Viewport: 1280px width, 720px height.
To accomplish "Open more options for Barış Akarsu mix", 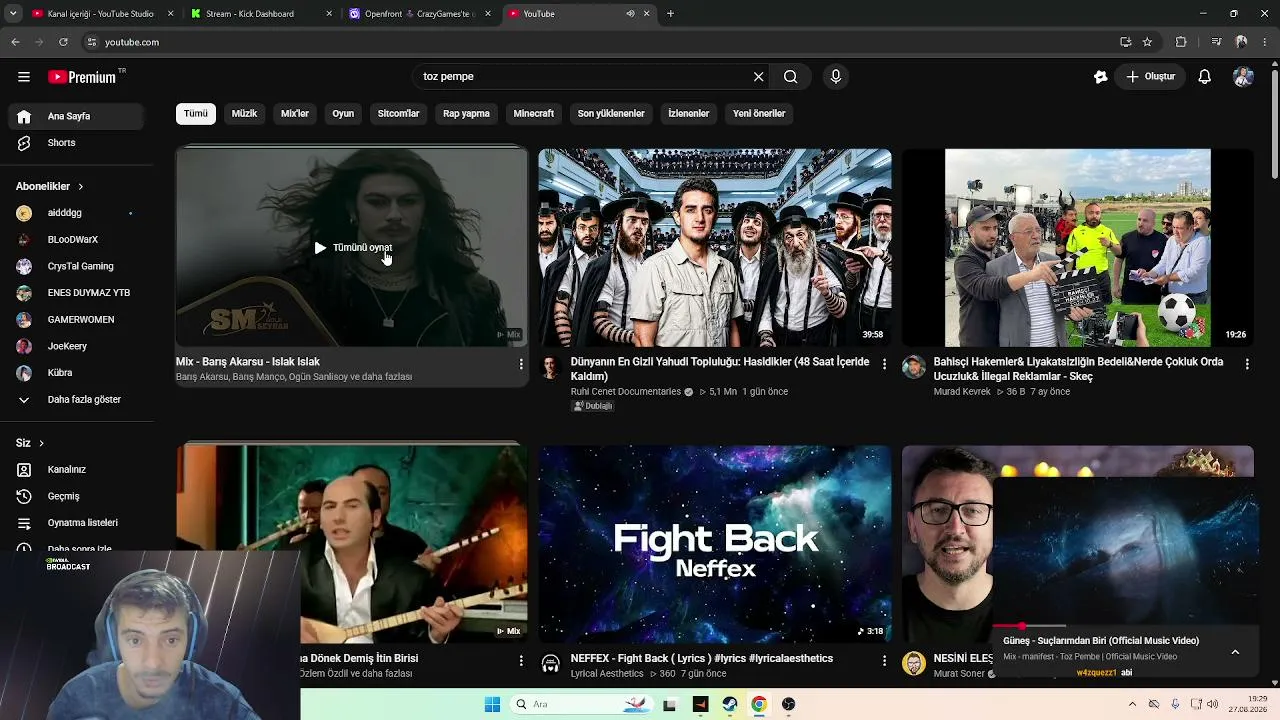I will [x=521, y=364].
